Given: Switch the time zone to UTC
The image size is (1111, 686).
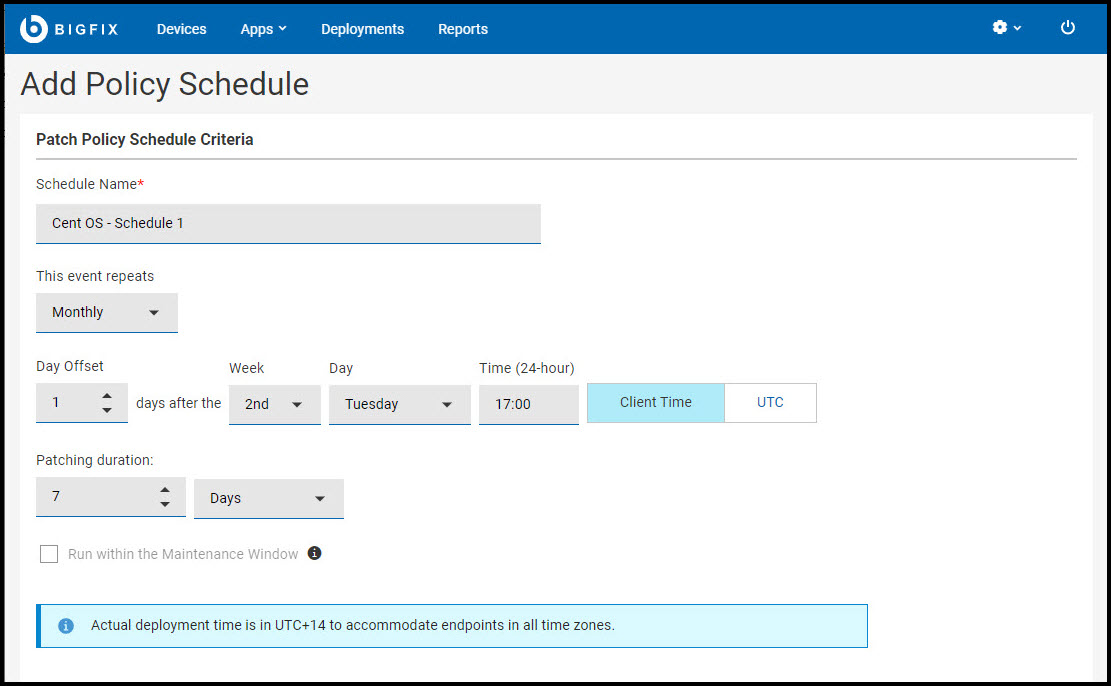Looking at the screenshot, I should (x=770, y=402).
